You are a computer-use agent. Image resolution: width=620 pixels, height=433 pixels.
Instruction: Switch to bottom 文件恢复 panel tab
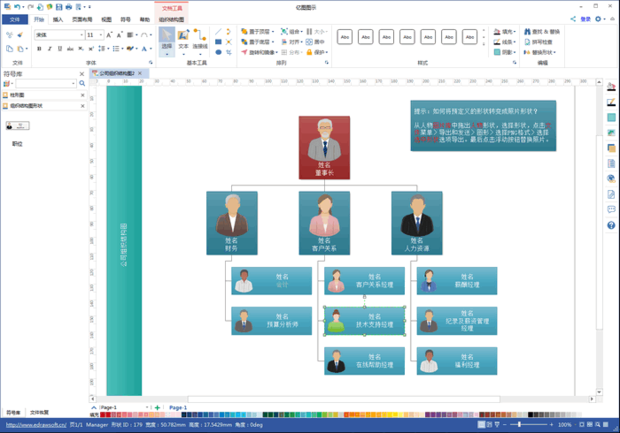[40, 412]
